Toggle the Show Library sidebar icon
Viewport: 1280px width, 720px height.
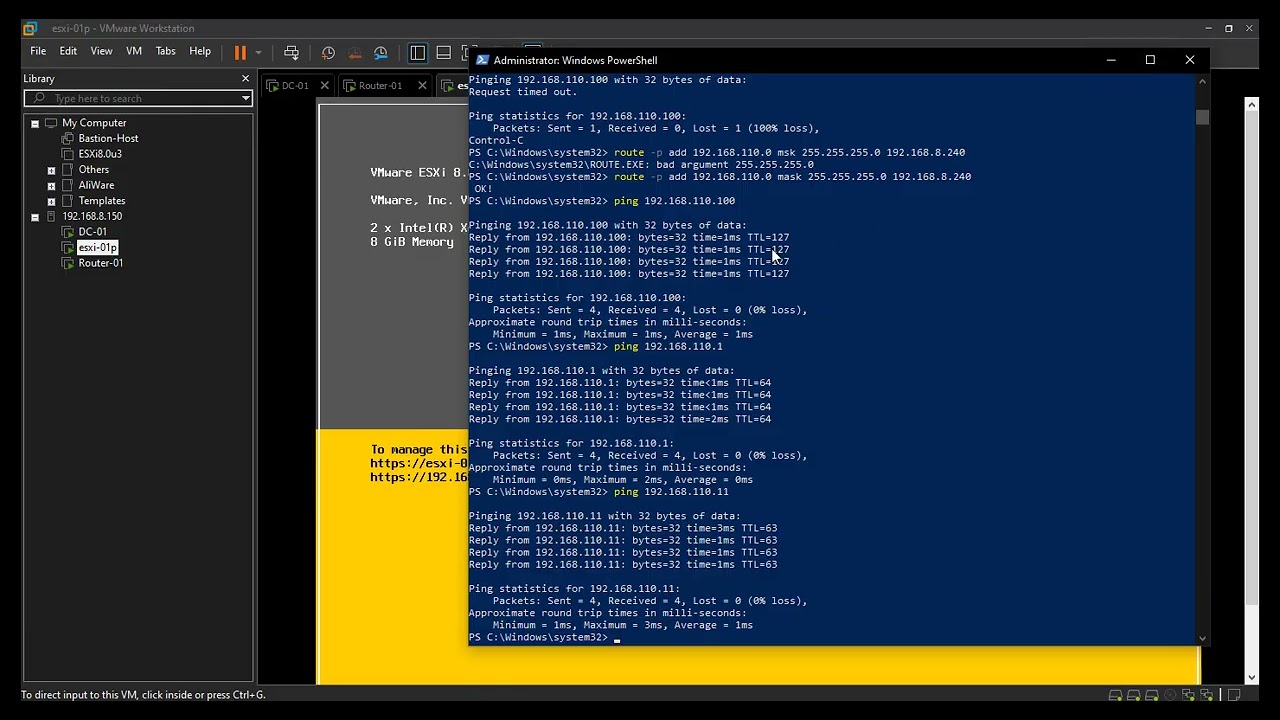click(x=418, y=52)
